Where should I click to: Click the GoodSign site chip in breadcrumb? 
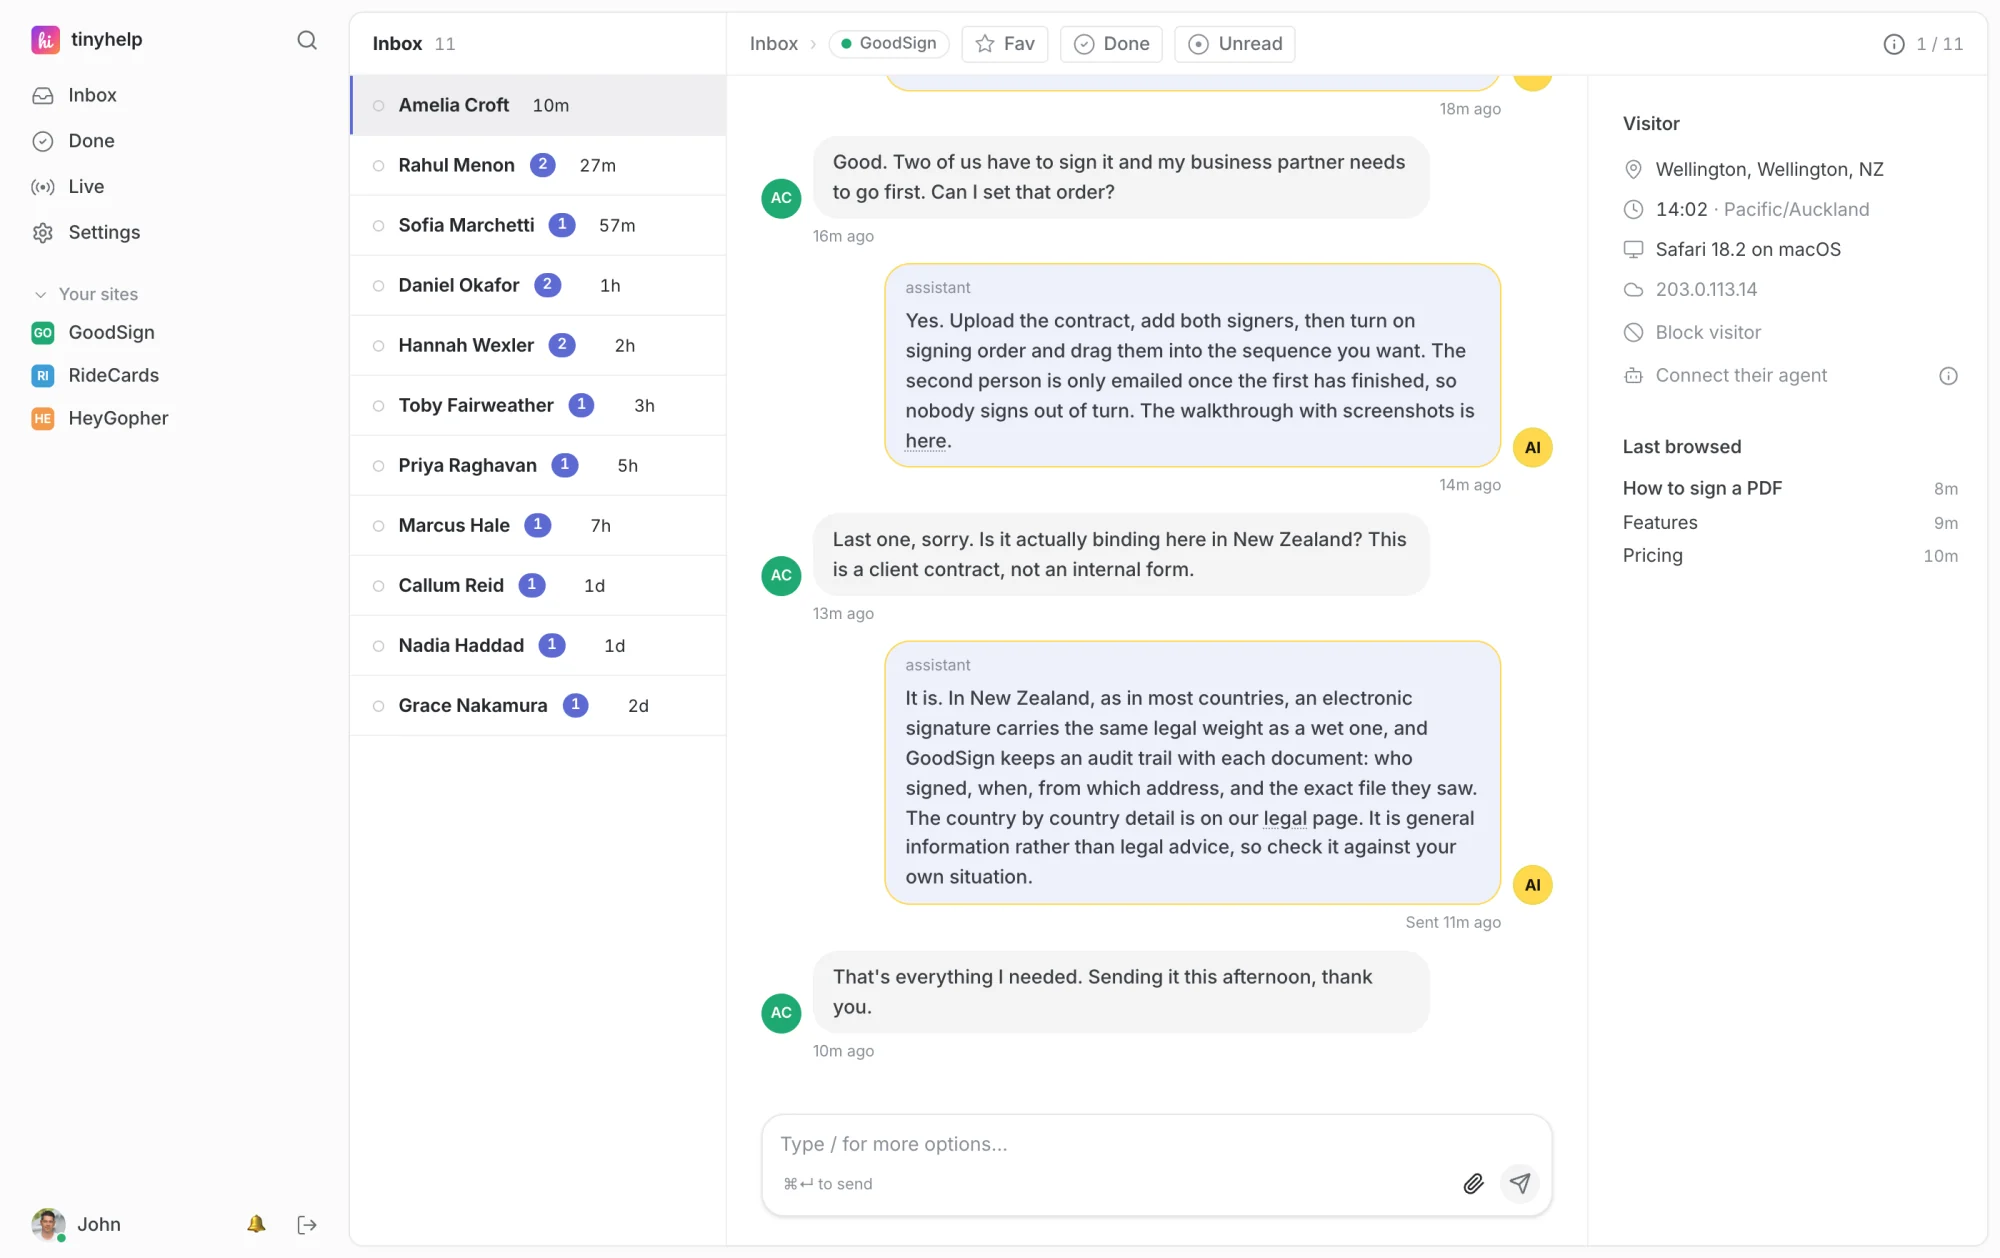pos(888,43)
